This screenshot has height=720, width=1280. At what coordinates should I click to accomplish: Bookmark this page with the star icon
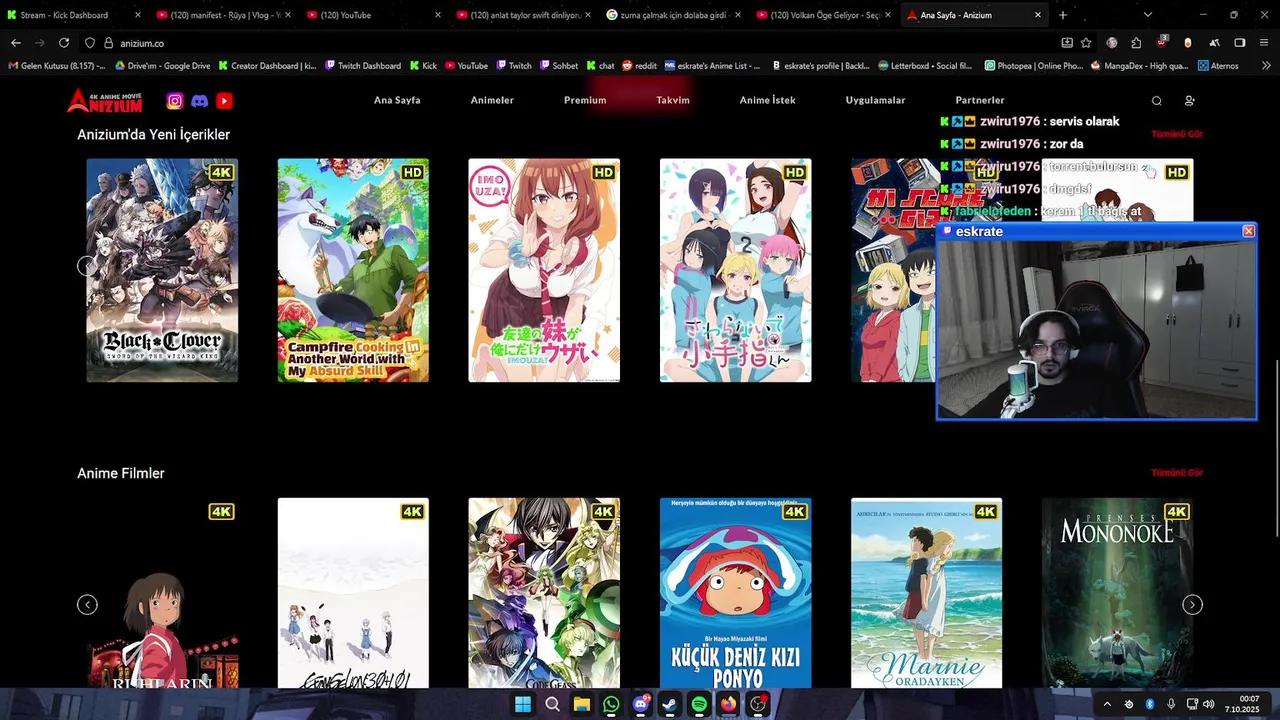pos(1086,43)
